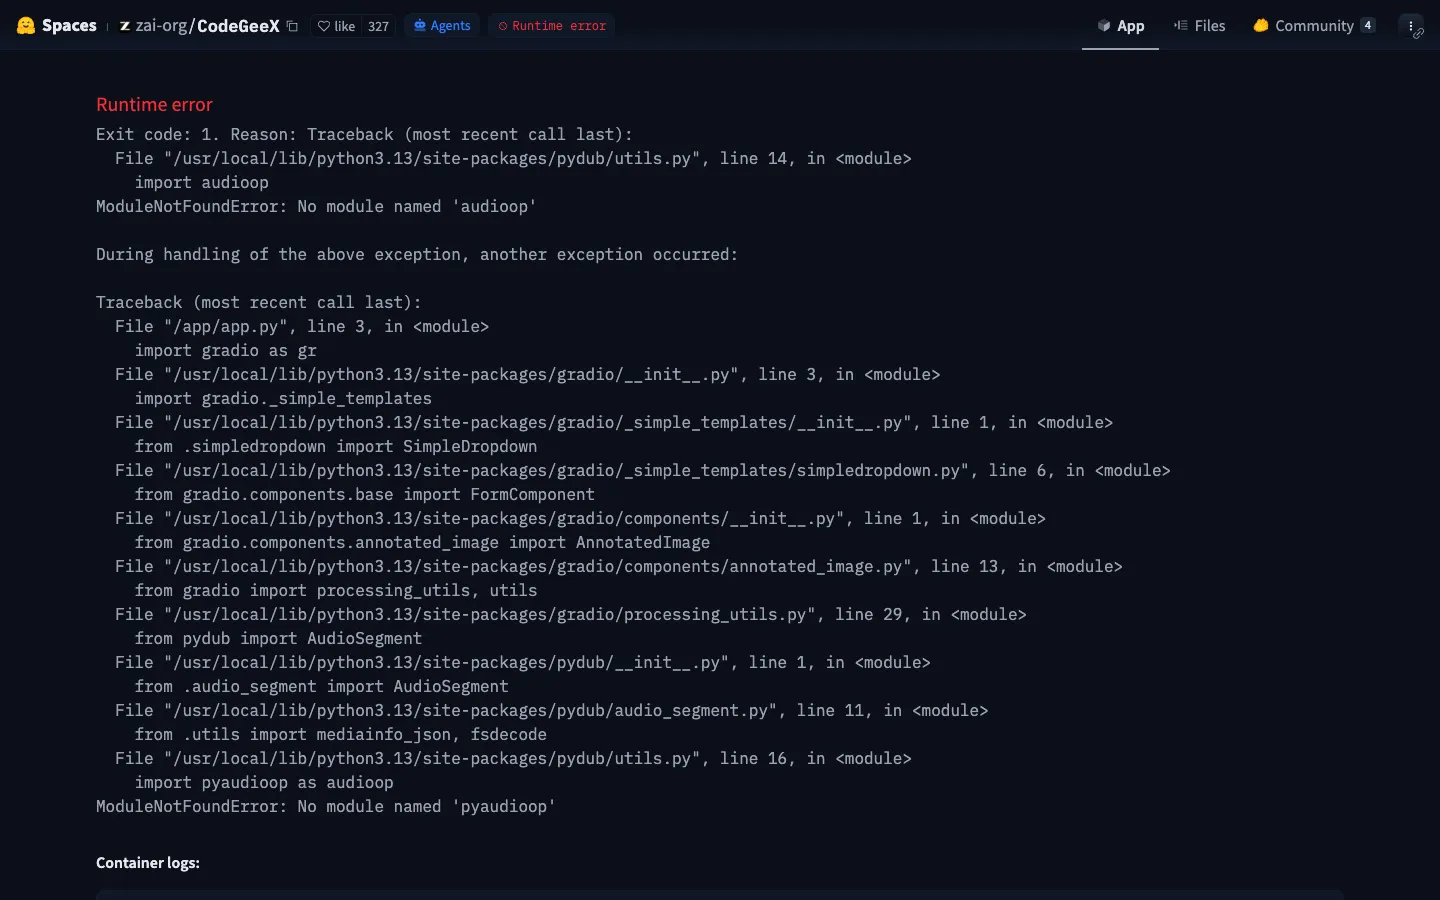The height and width of the screenshot is (900, 1440).
Task: Switch to the Files tab
Action: click(x=1199, y=26)
